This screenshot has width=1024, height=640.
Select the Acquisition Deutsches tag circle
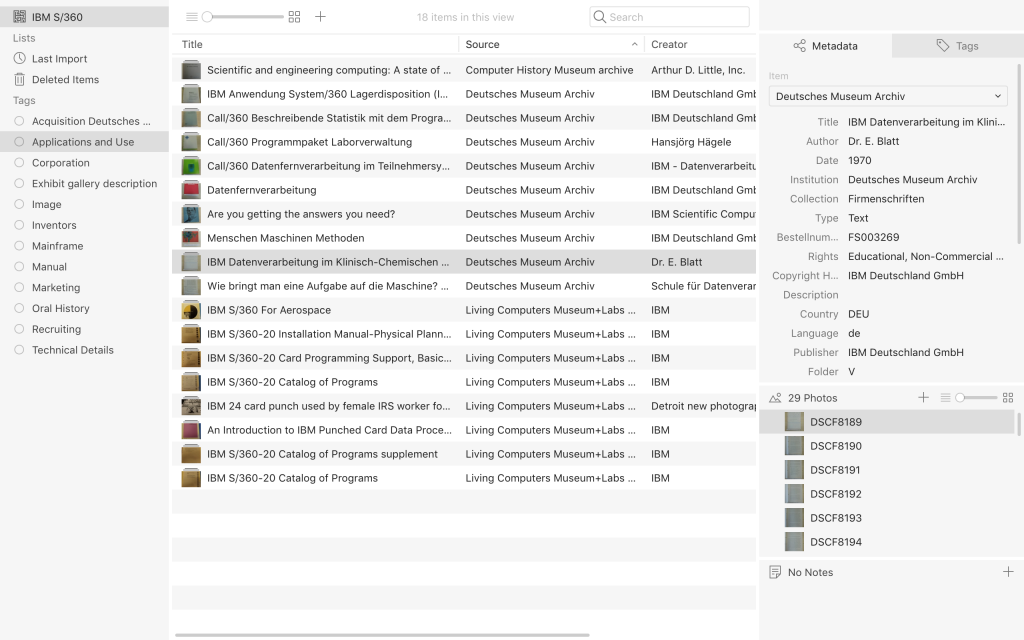tap(19, 121)
